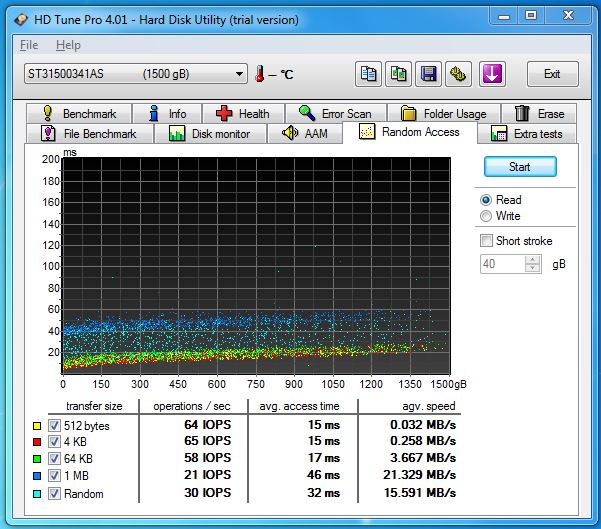Click the magnifier Error Scan icon
Screen dimensions: 601x529
(x=307, y=113)
